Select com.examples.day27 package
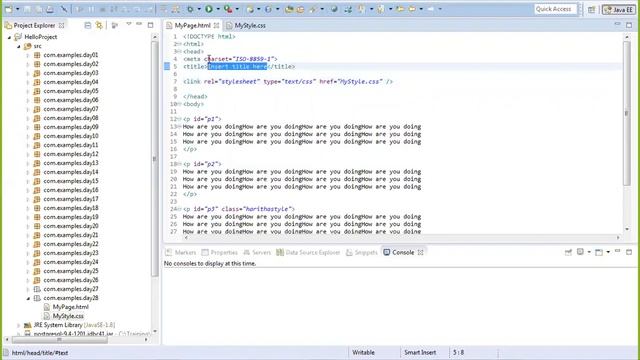 pos(71,289)
